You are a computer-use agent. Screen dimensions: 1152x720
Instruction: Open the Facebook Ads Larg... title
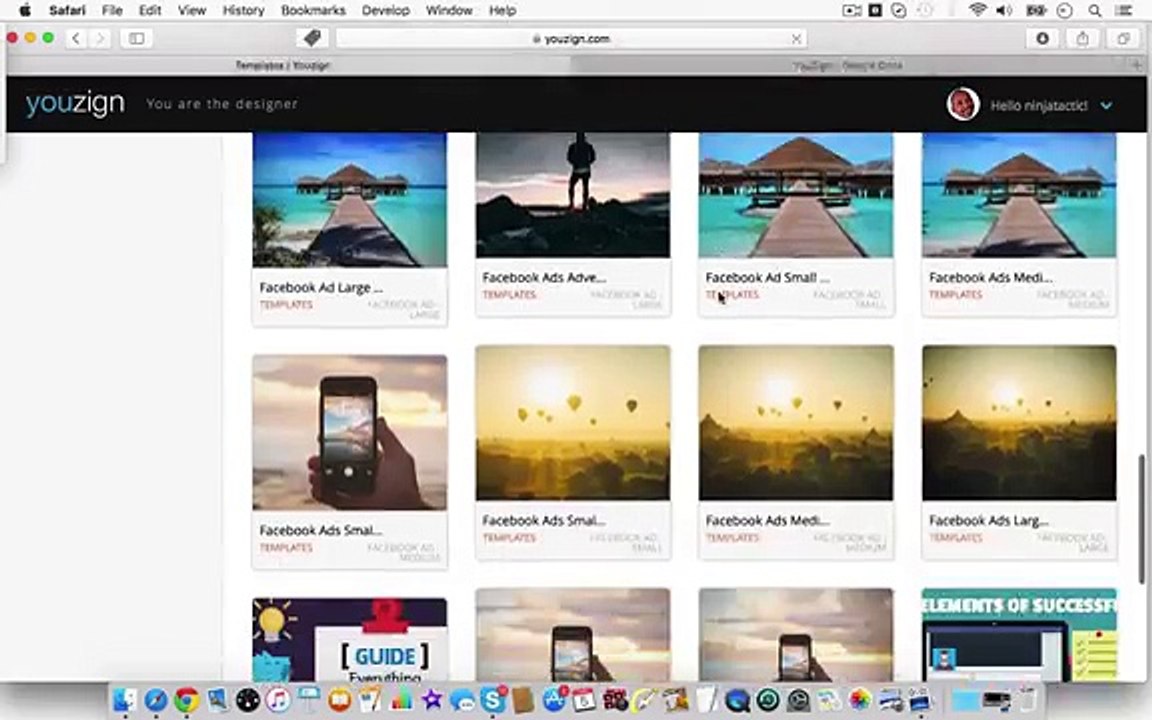(988, 520)
